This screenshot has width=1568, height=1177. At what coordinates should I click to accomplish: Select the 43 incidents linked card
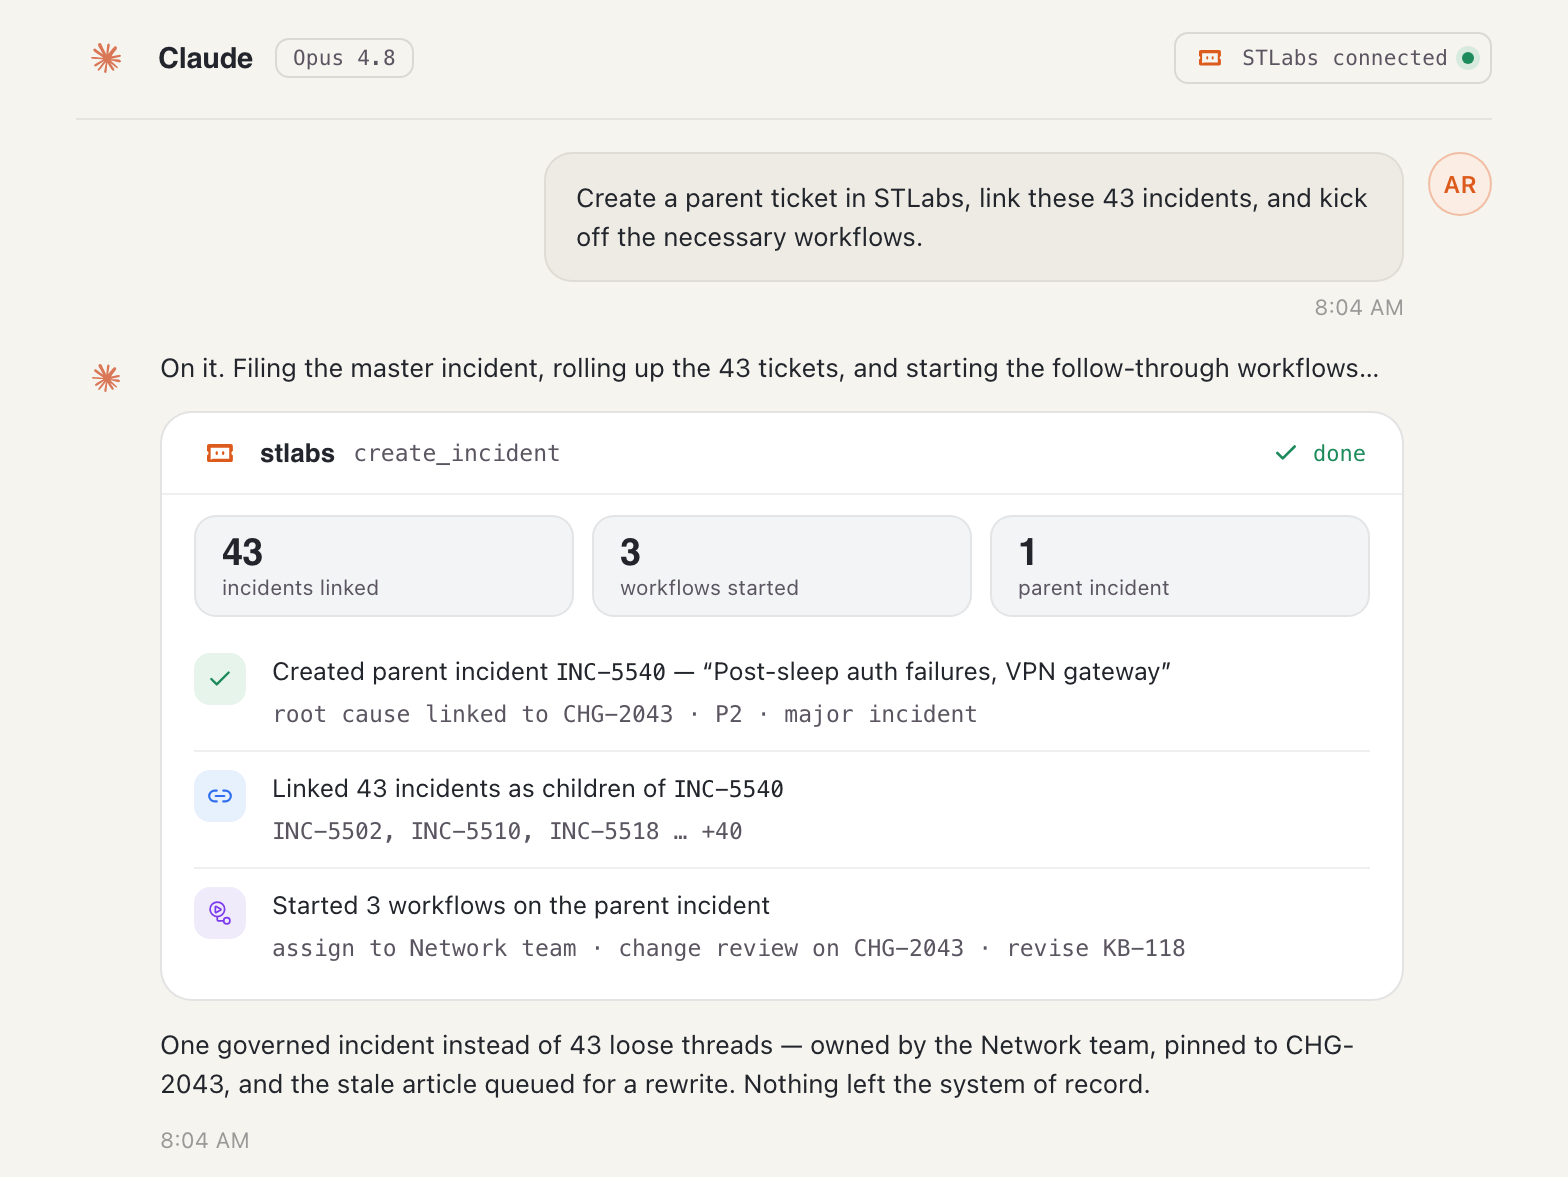(x=384, y=566)
